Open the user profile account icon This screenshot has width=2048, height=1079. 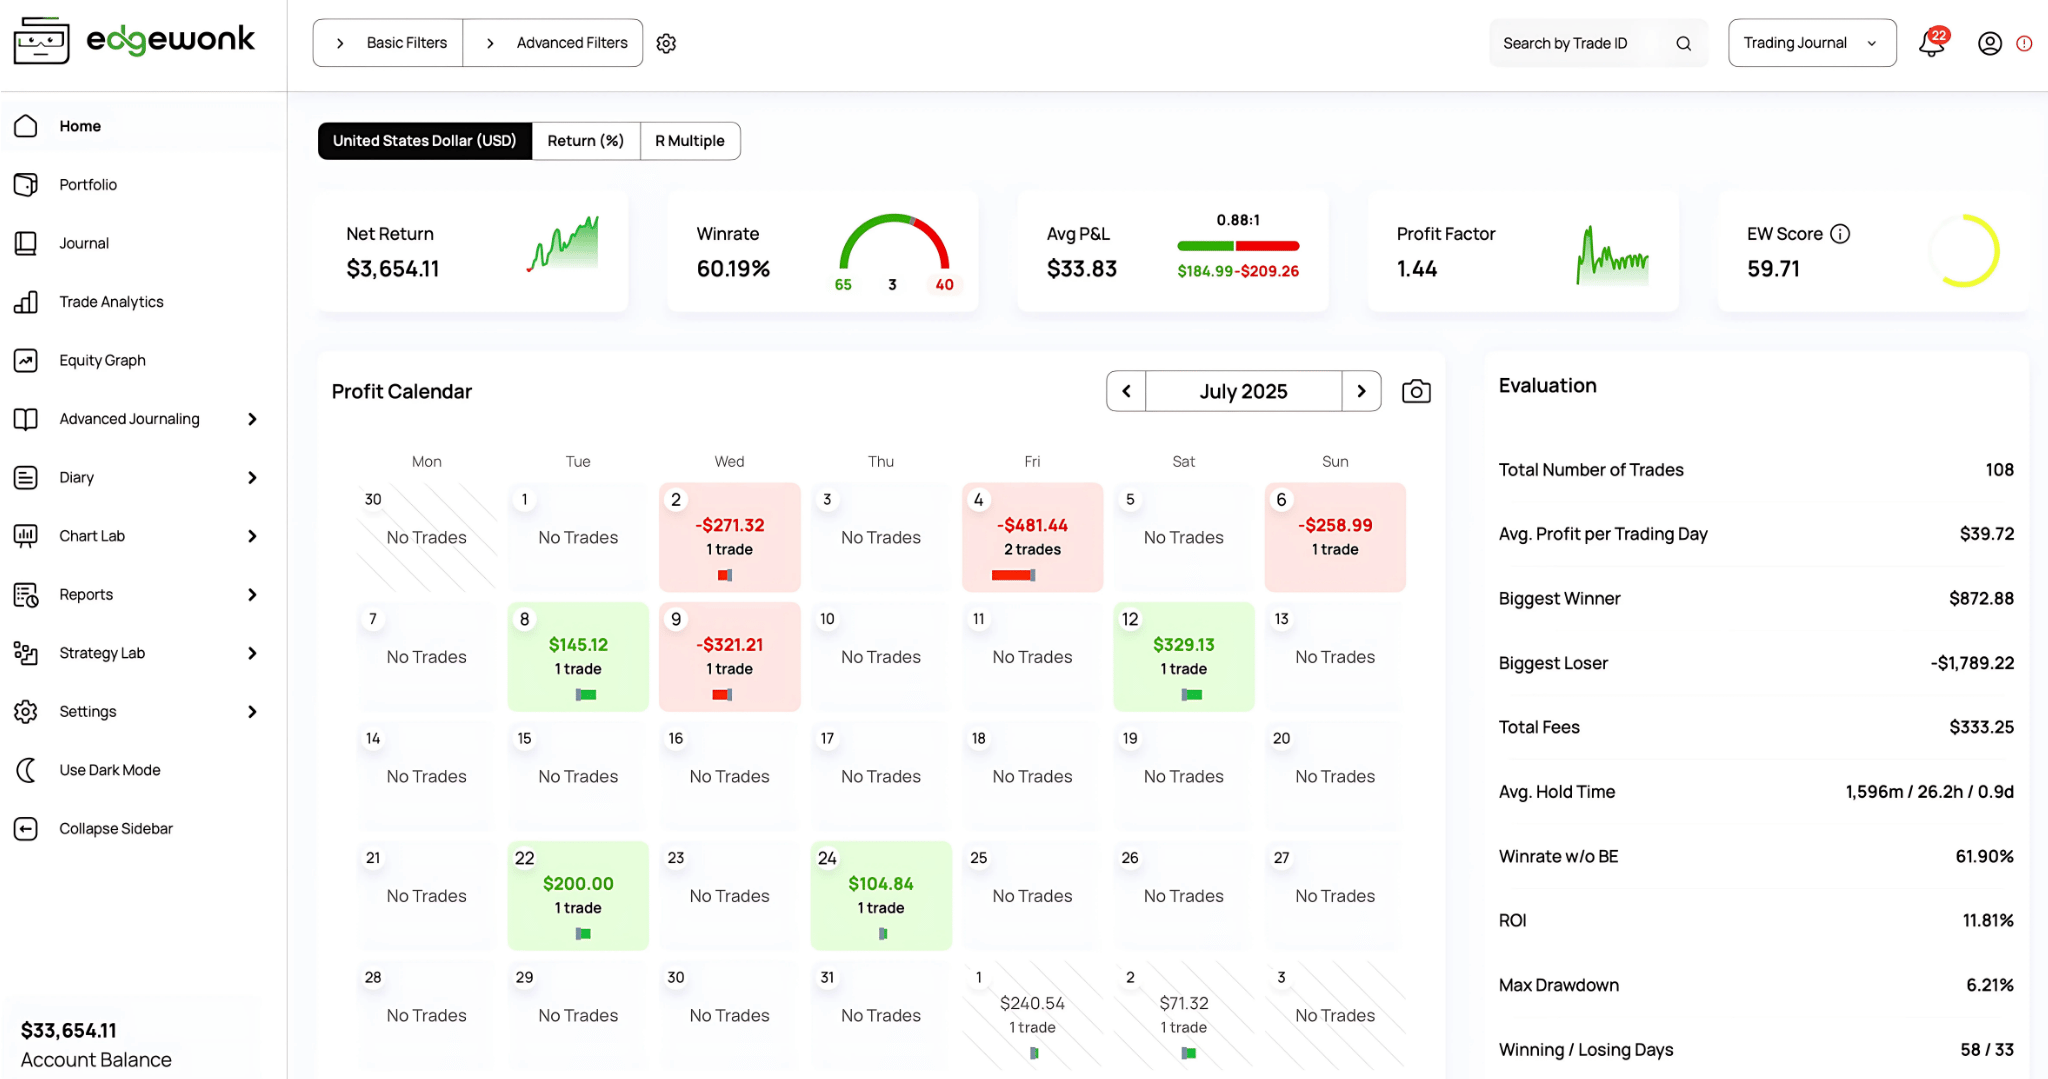[x=1989, y=43]
